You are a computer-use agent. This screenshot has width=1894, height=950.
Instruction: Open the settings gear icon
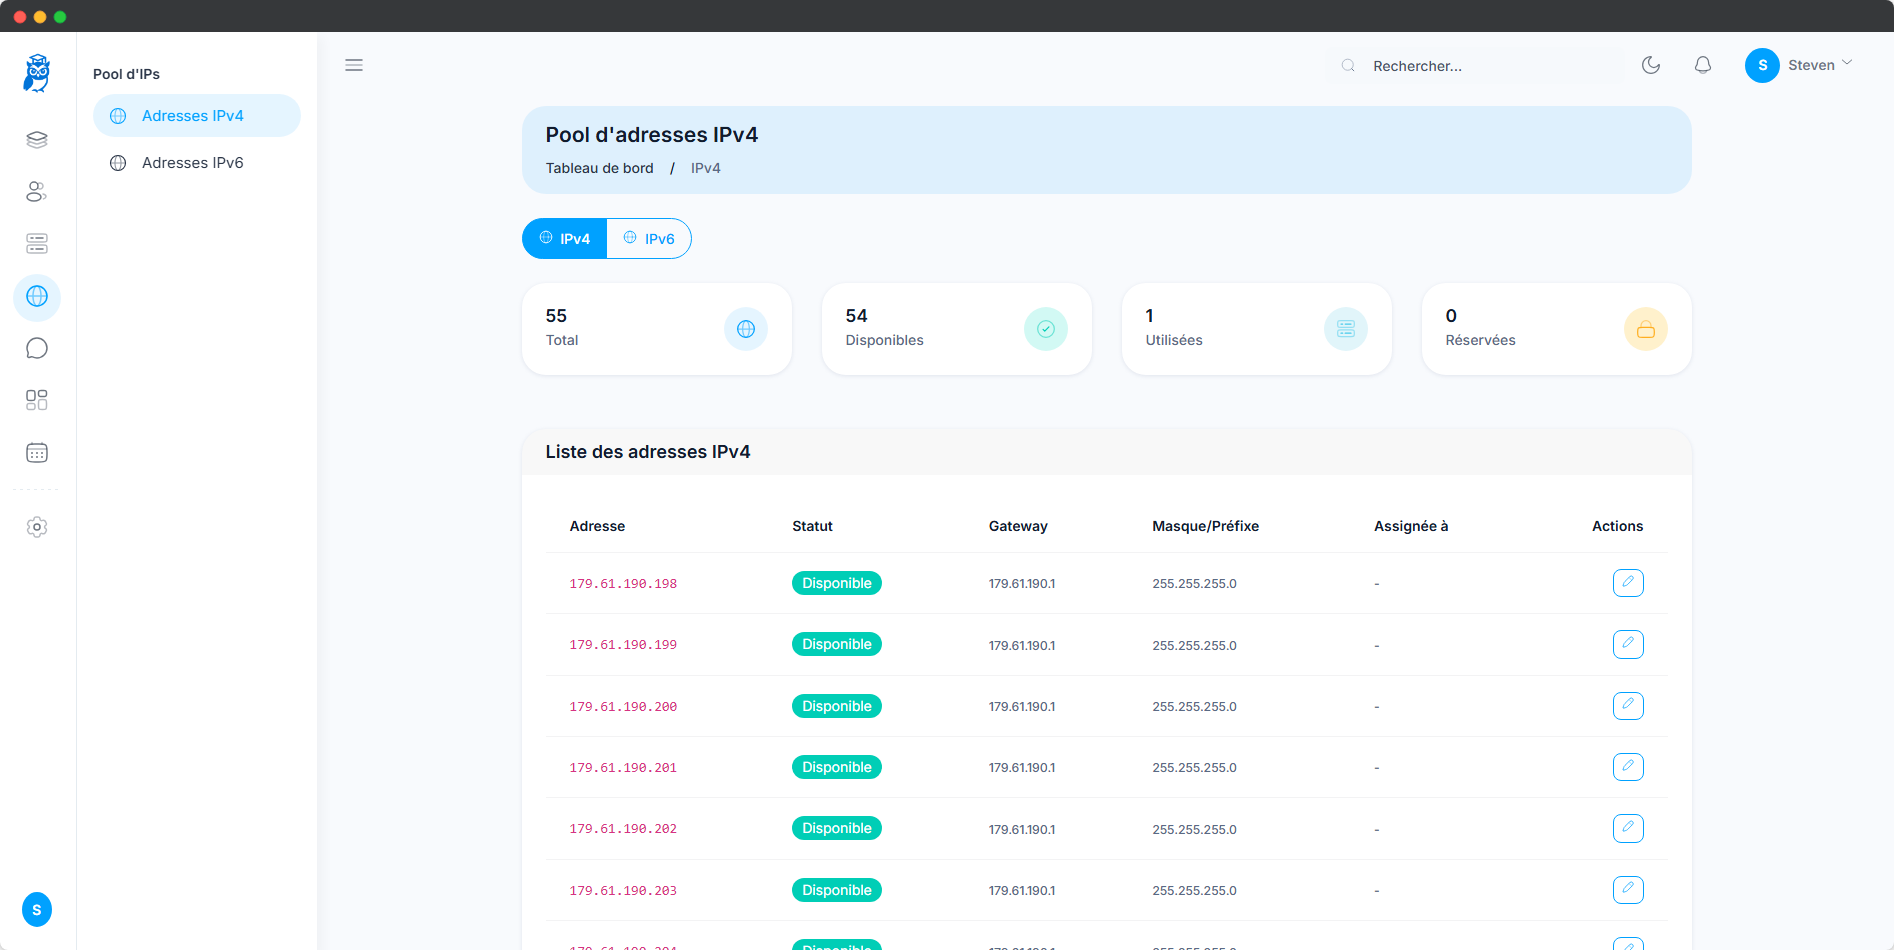click(36, 527)
